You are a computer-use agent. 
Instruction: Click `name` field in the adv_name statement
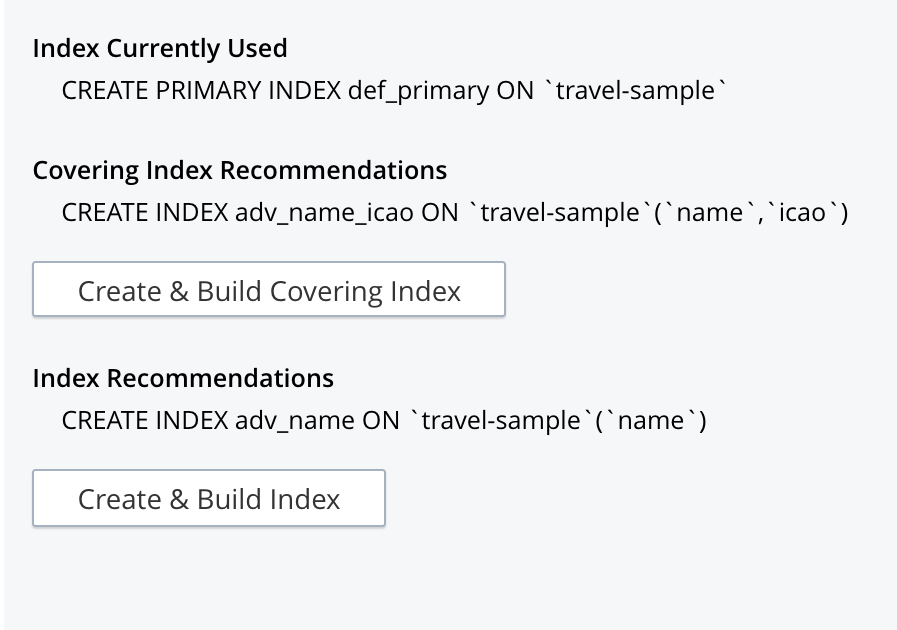tap(651, 420)
